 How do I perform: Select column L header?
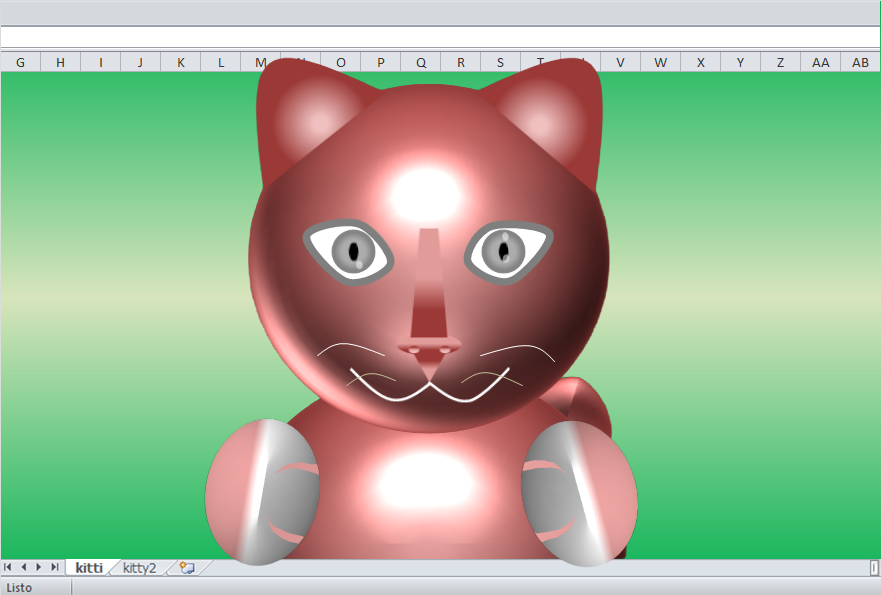(221, 62)
